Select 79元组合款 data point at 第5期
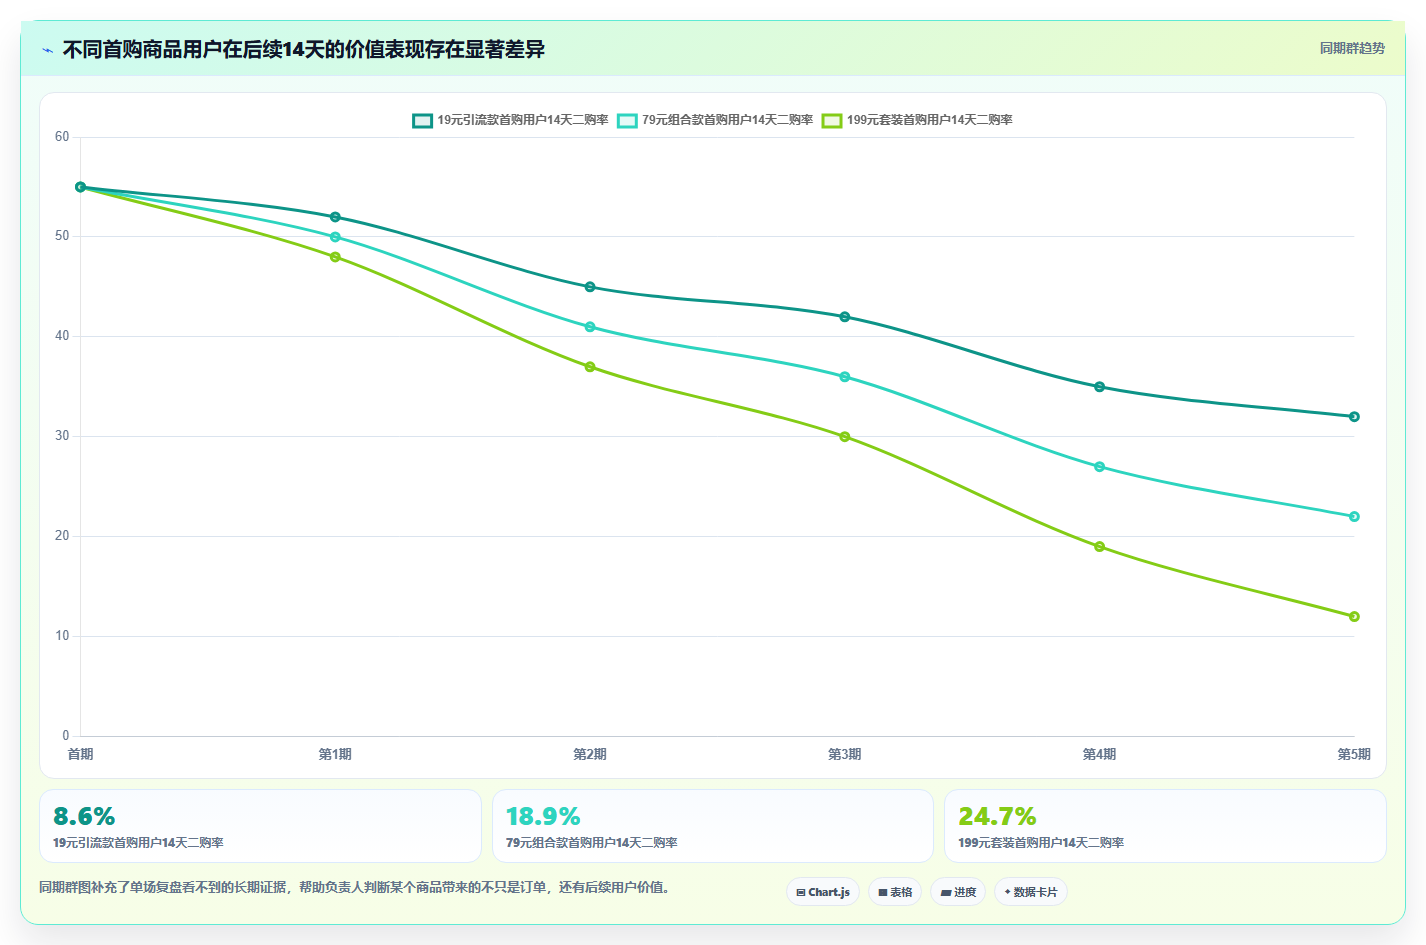This screenshot has height=945, width=1426. coord(1354,517)
